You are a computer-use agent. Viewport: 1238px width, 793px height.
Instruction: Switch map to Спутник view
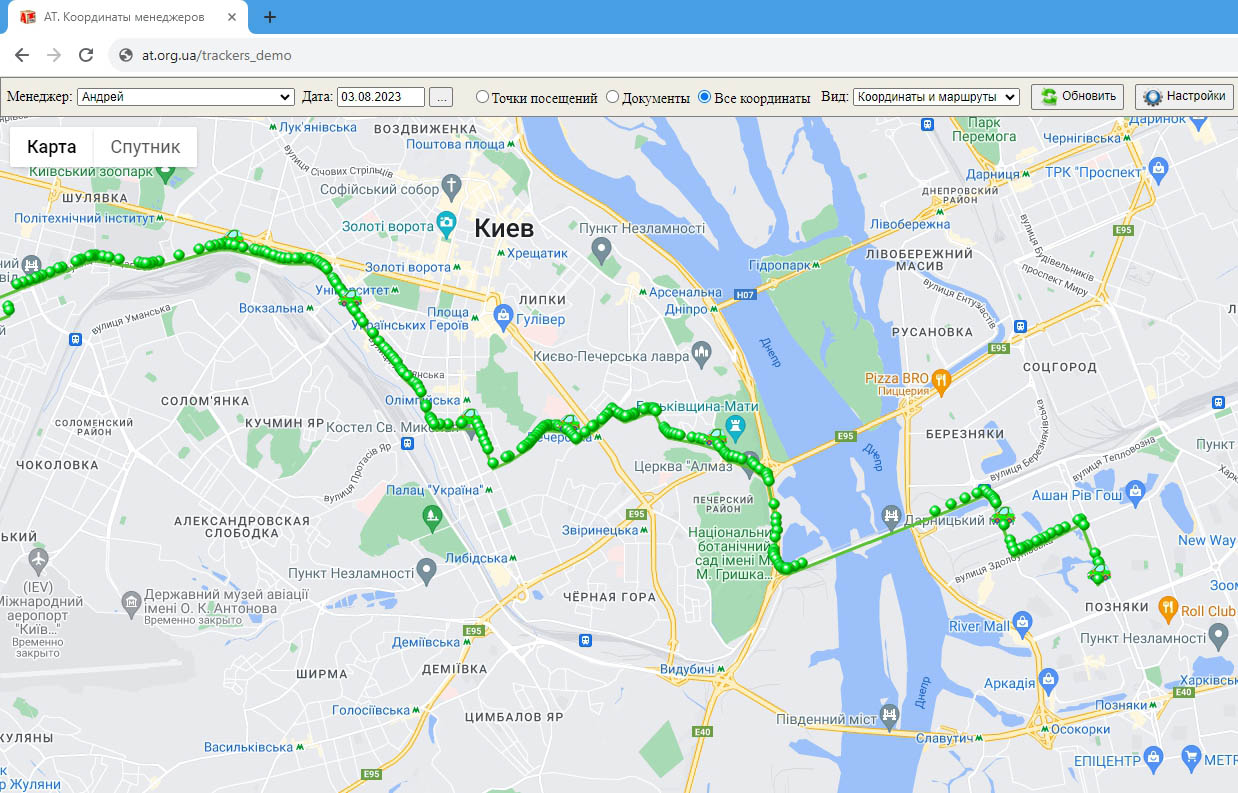pos(145,147)
